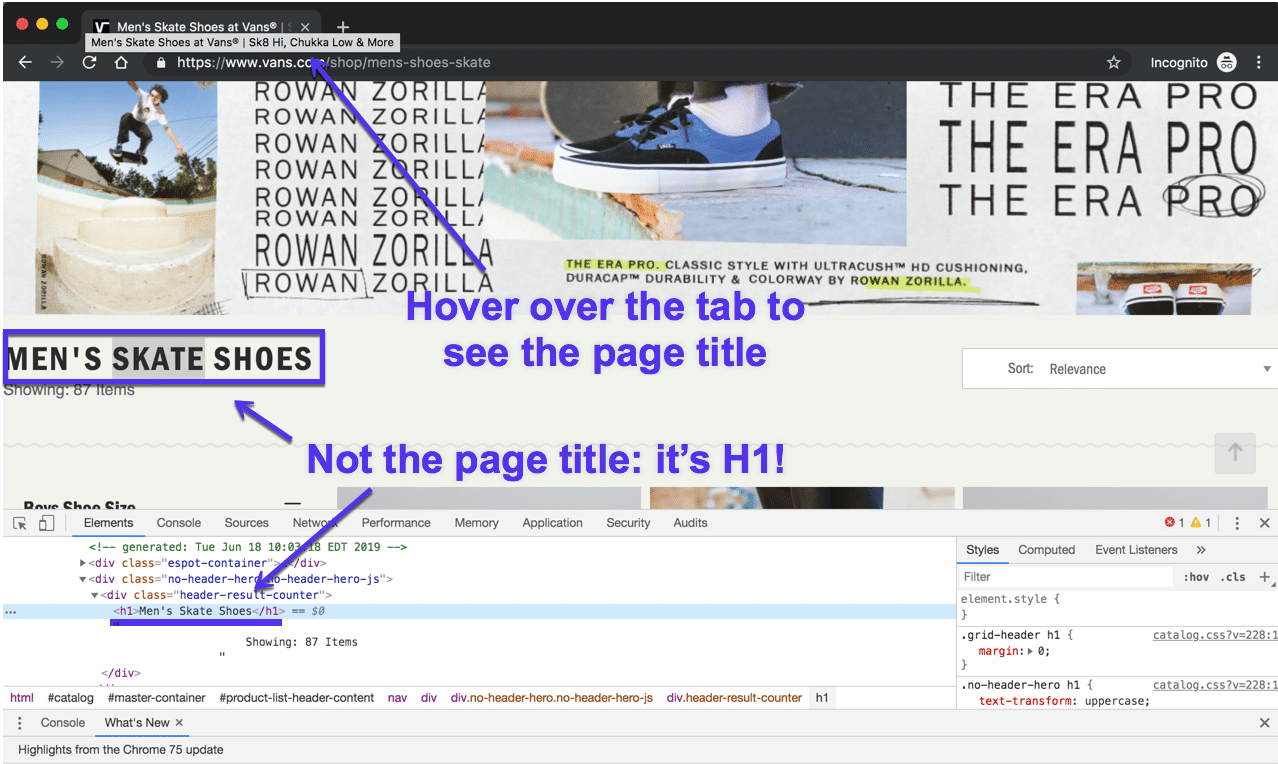The width and height of the screenshot is (1278, 764).
Task: Toggle the device toolbar emulation icon
Action: click(46, 522)
